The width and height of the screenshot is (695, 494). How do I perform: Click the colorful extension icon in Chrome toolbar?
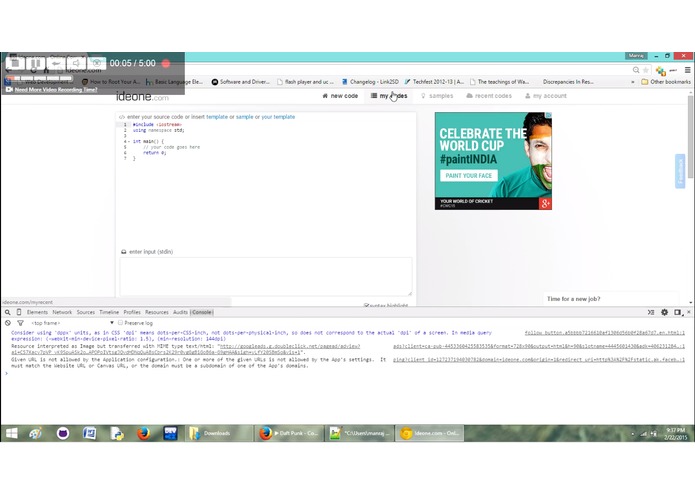tap(661, 70)
